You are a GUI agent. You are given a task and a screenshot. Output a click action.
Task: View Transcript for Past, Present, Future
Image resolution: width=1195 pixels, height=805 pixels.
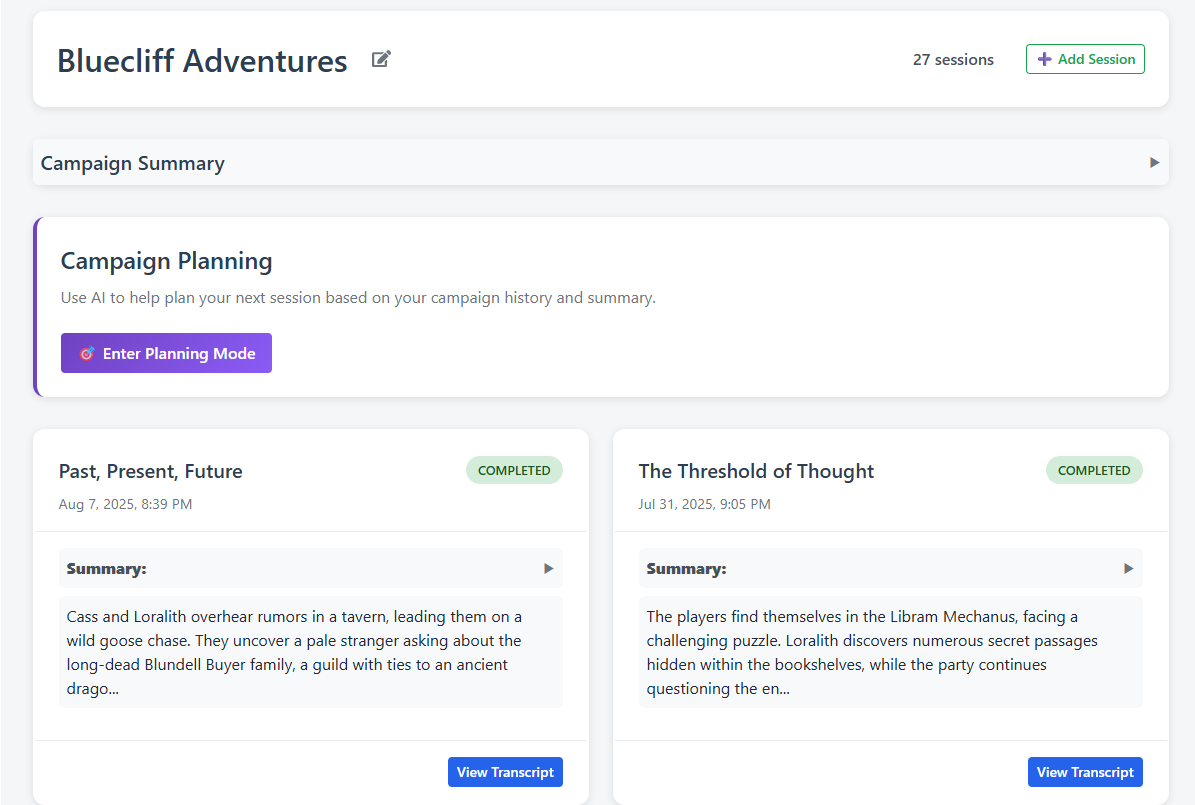(505, 771)
